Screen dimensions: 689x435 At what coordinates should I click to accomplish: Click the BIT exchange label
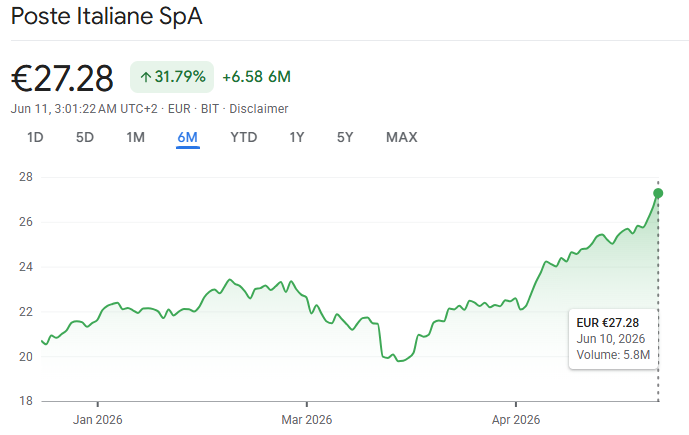coord(210,109)
